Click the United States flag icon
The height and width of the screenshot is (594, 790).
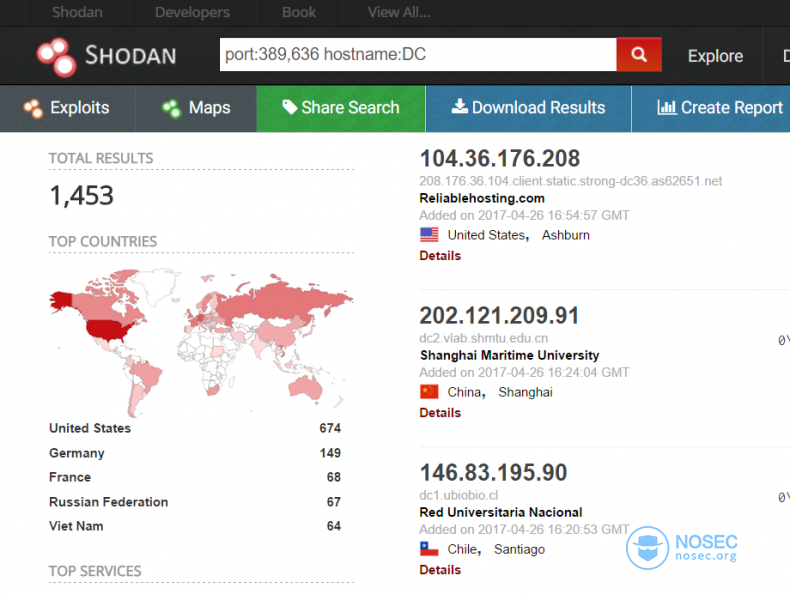[x=429, y=235]
